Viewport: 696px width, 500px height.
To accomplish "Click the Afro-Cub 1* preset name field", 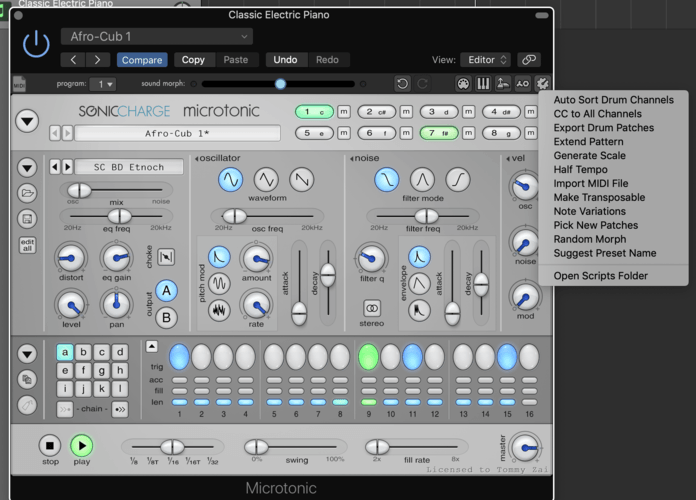I will (x=178, y=133).
